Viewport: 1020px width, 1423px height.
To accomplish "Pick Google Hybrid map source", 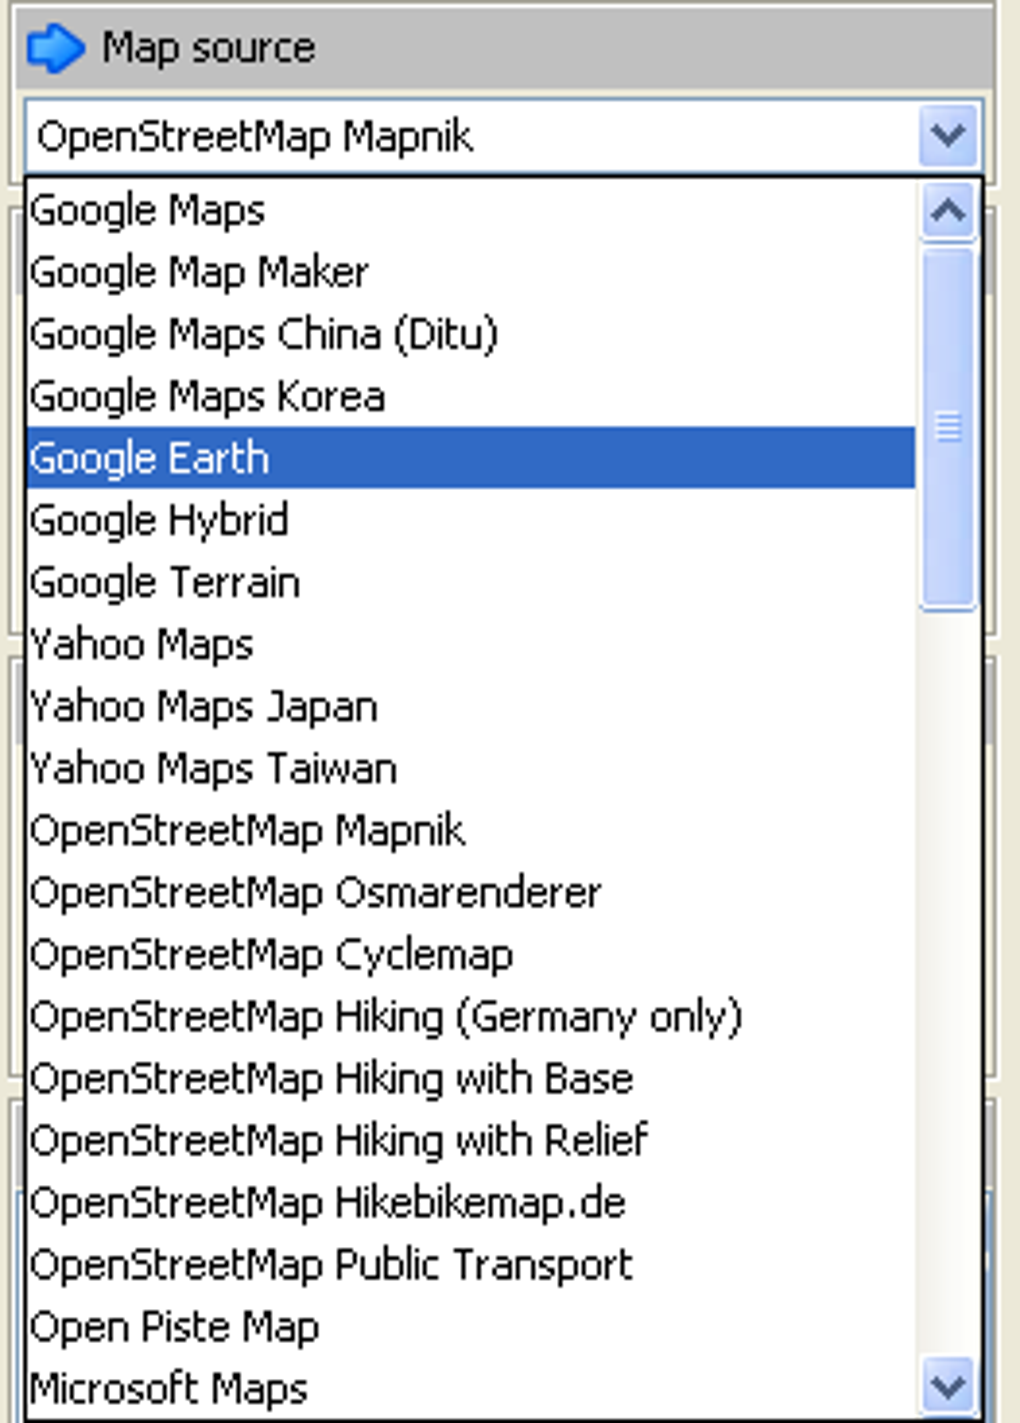I will [x=470, y=520].
